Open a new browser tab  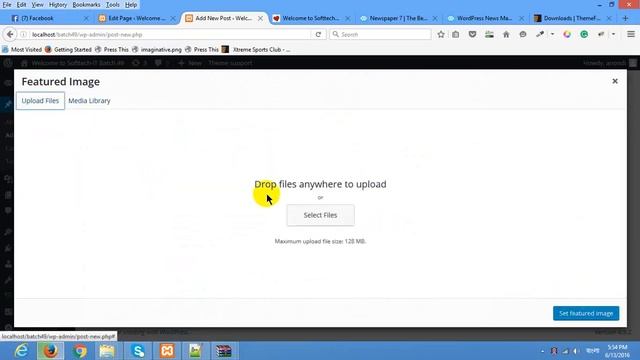(625, 18)
